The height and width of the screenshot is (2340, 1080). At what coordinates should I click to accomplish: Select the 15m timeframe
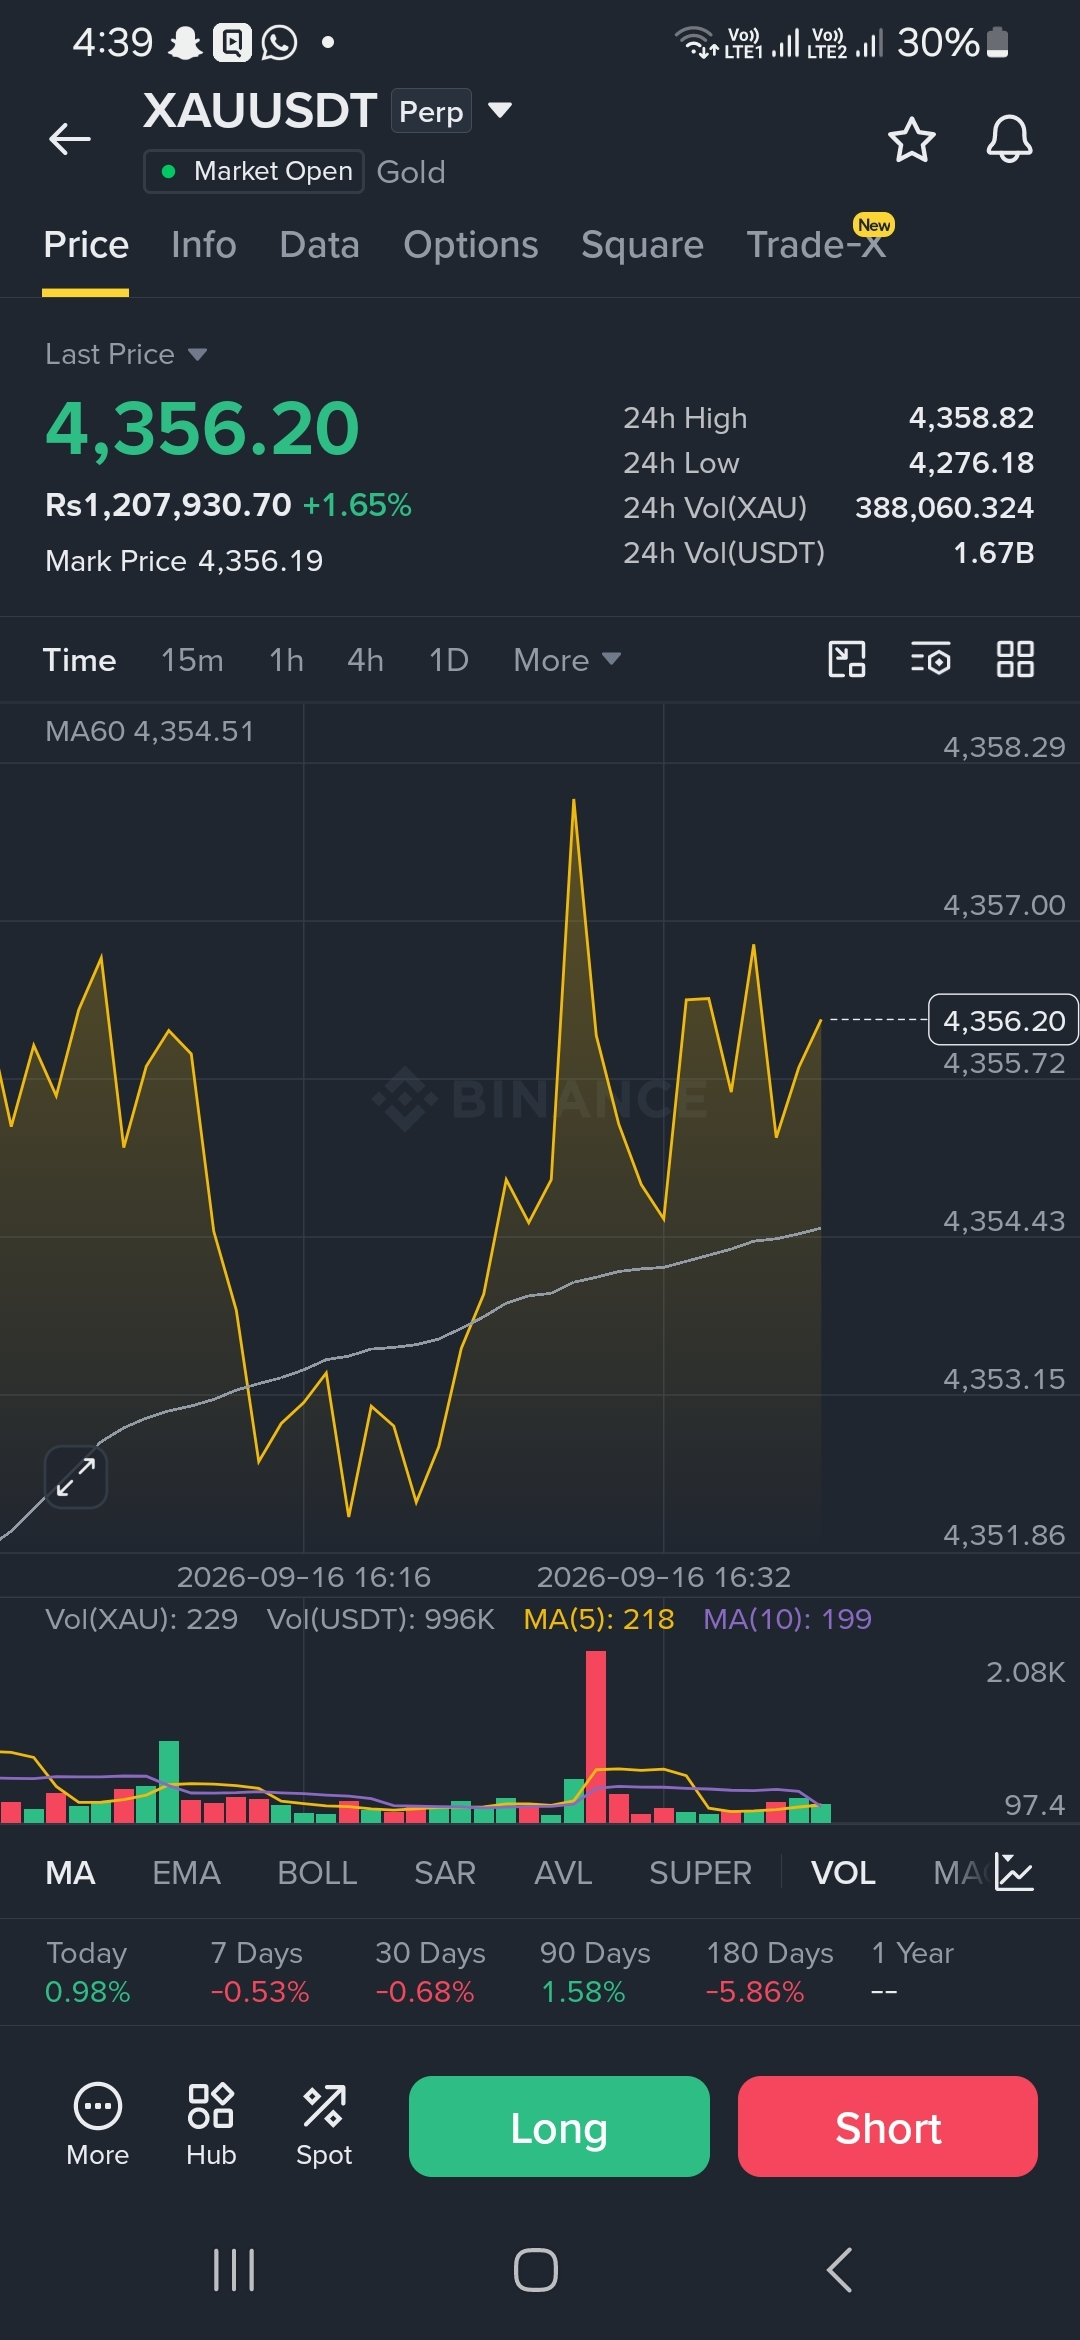point(192,660)
